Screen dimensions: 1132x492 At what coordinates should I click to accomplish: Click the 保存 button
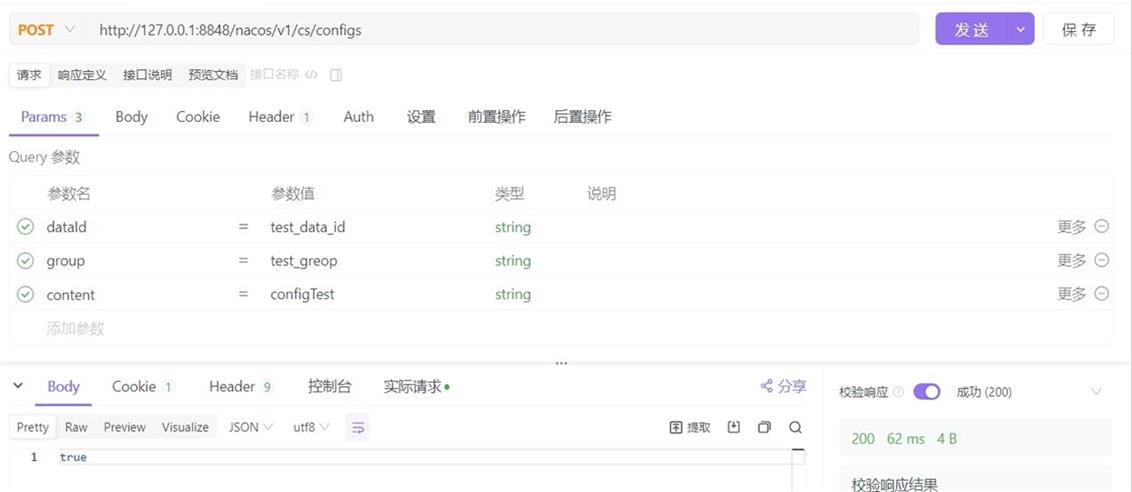(x=1079, y=30)
